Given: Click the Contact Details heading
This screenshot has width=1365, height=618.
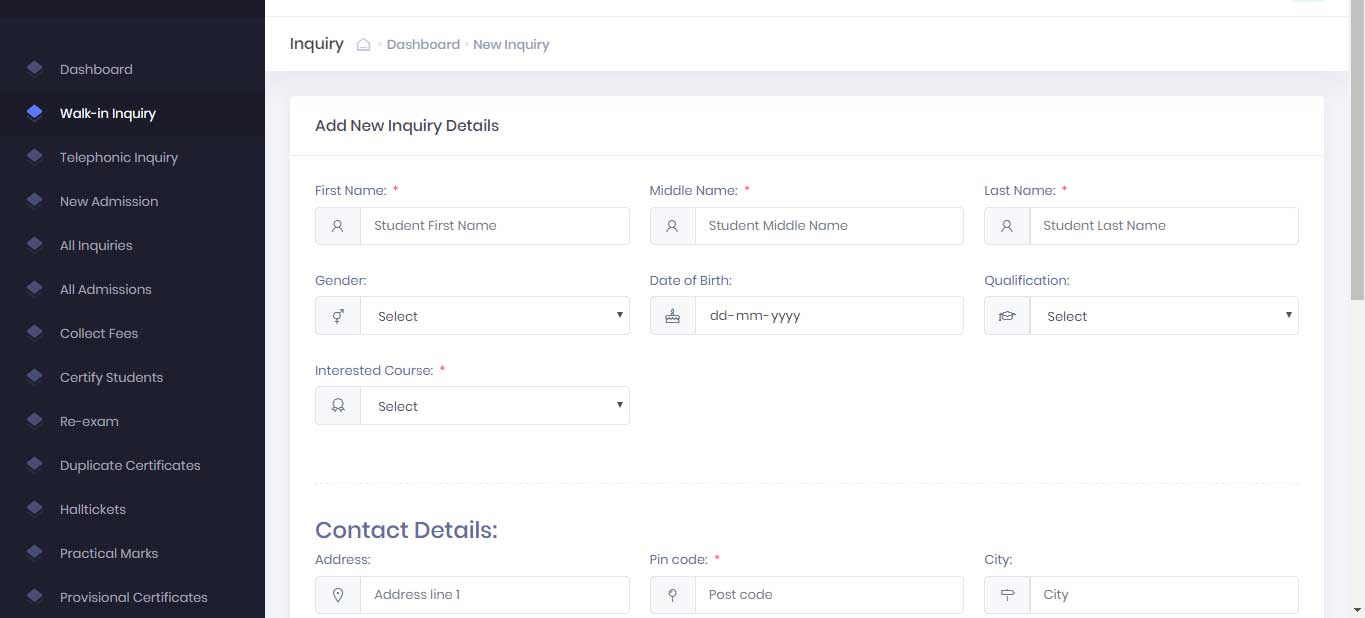Looking at the screenshot, I should pyautogui.click(x=406, y=530).
